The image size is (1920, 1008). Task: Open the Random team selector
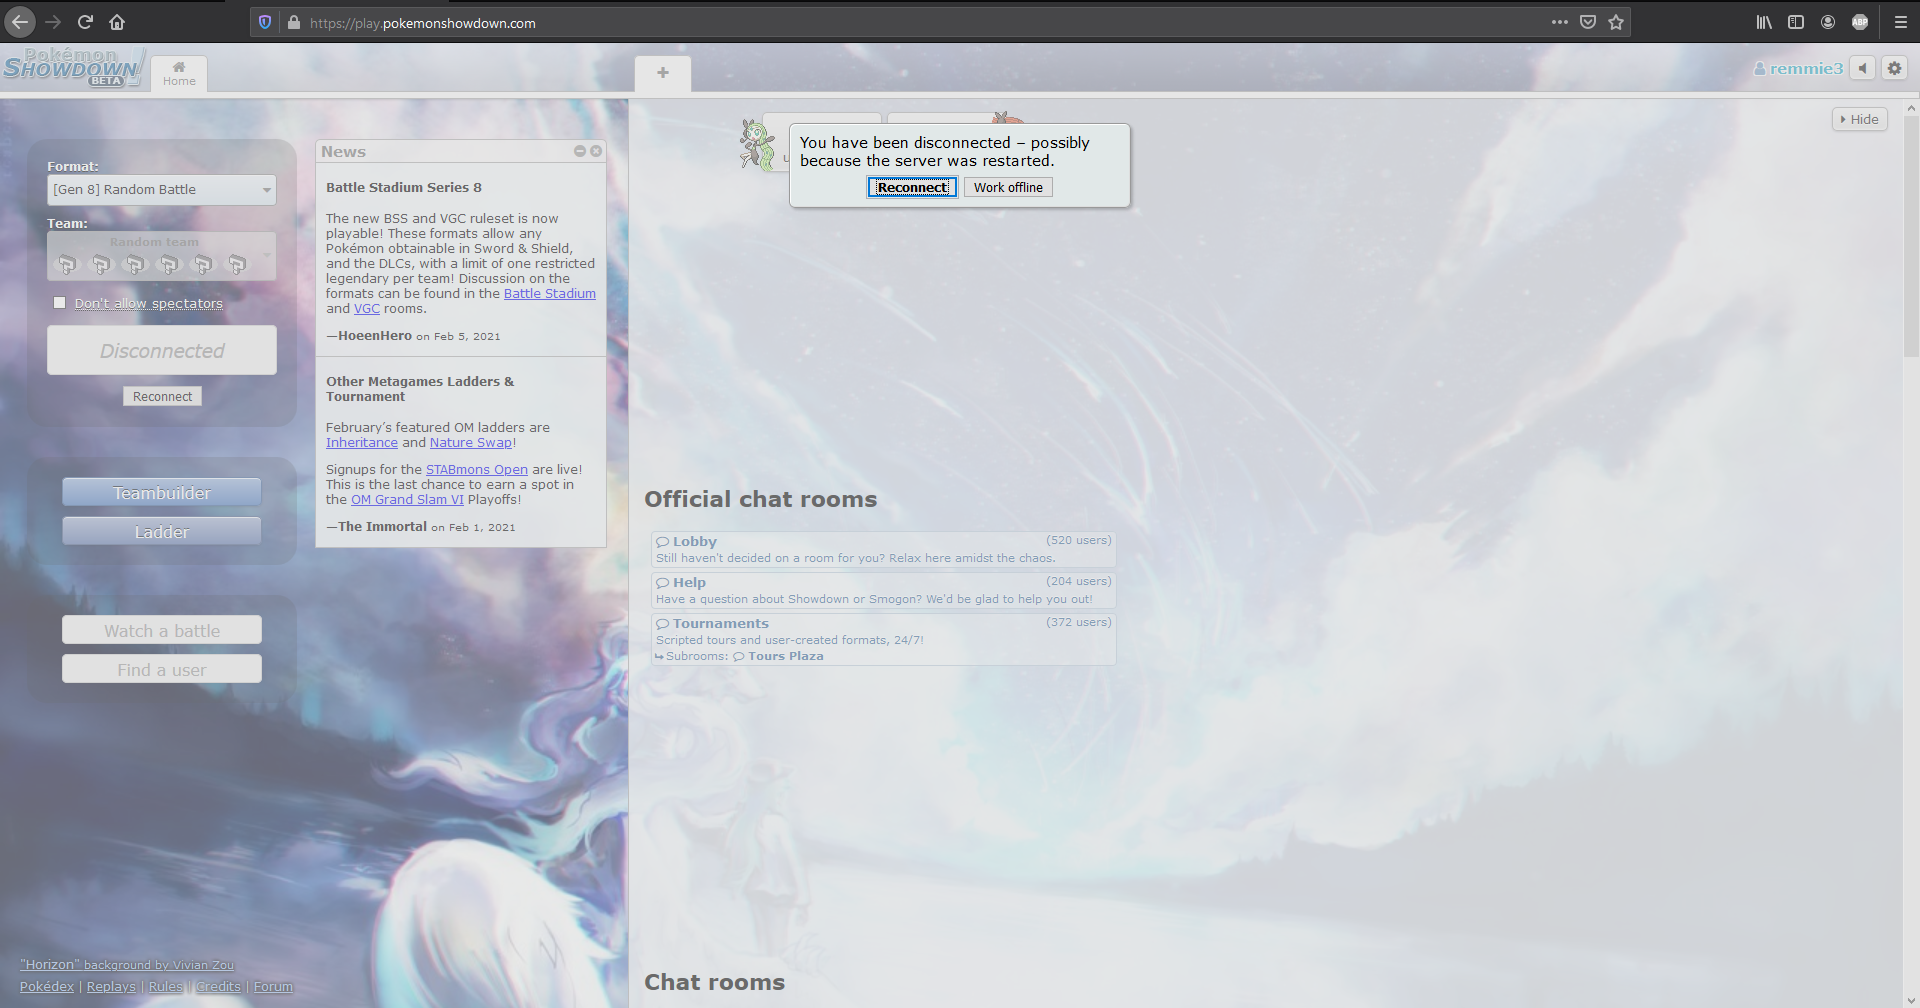[162, 256]
